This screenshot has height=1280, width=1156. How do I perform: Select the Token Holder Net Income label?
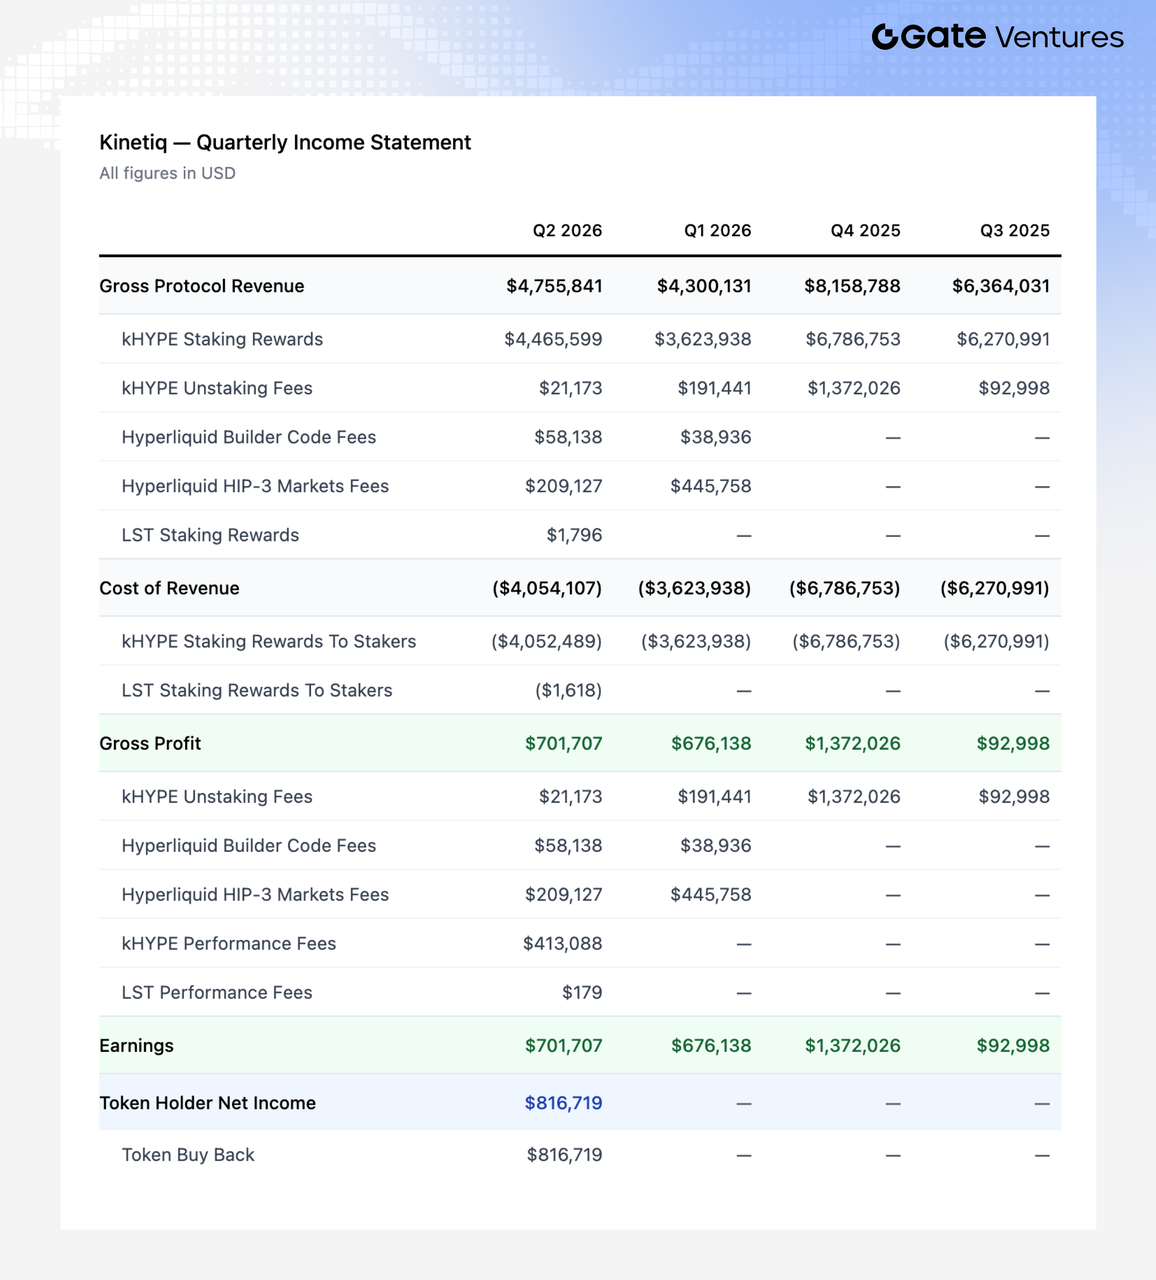point(208,1103)
